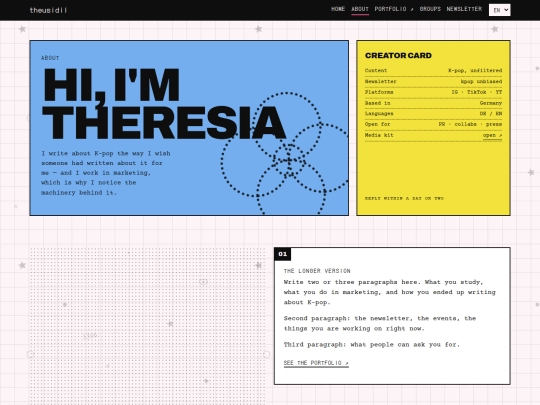Click the 'kpop unbiased' newsletter value

point(481,82)
